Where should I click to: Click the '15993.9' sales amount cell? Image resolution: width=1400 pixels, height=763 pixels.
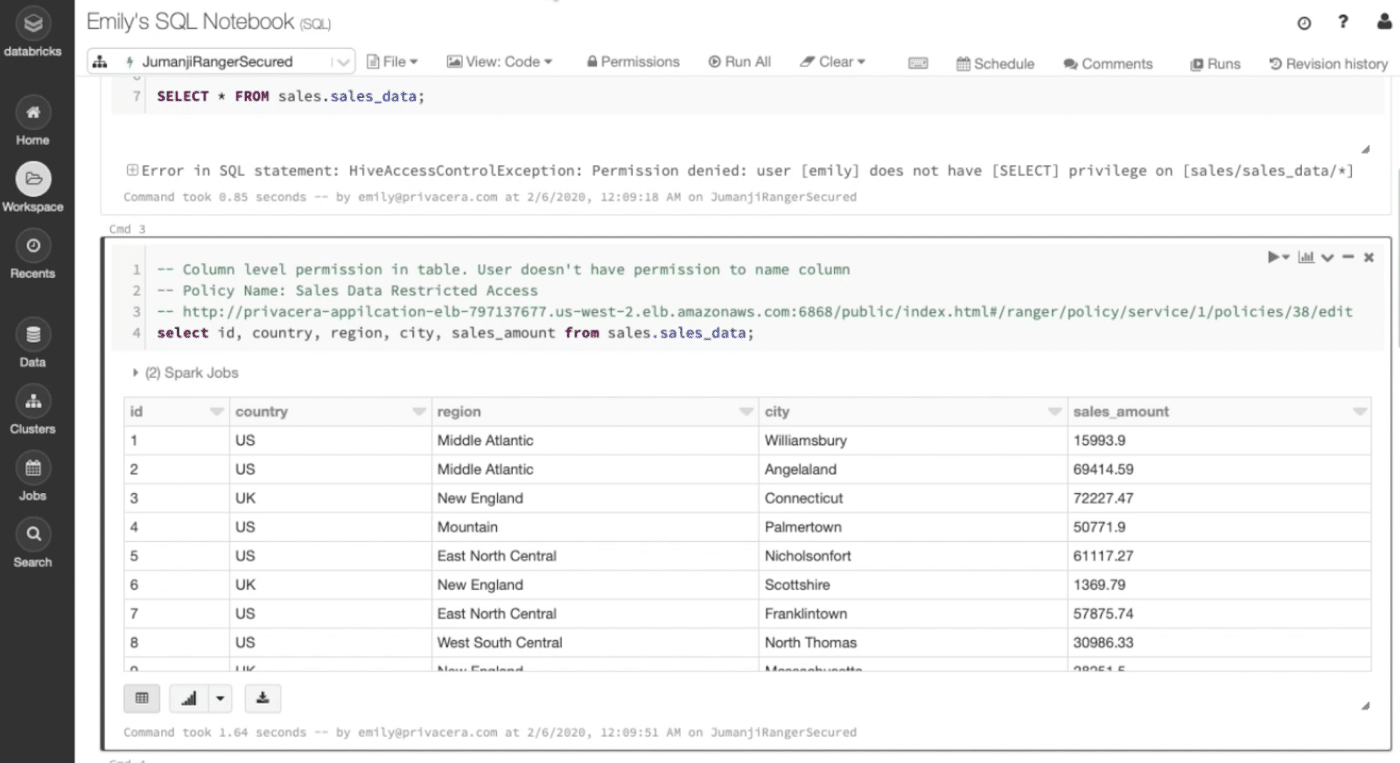(1219, 440)
